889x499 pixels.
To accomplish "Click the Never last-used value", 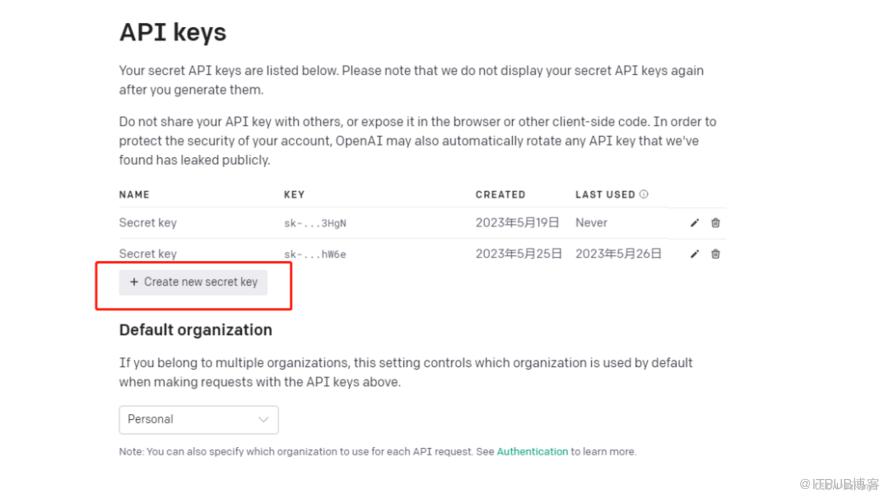I will [x=591, y=222].
